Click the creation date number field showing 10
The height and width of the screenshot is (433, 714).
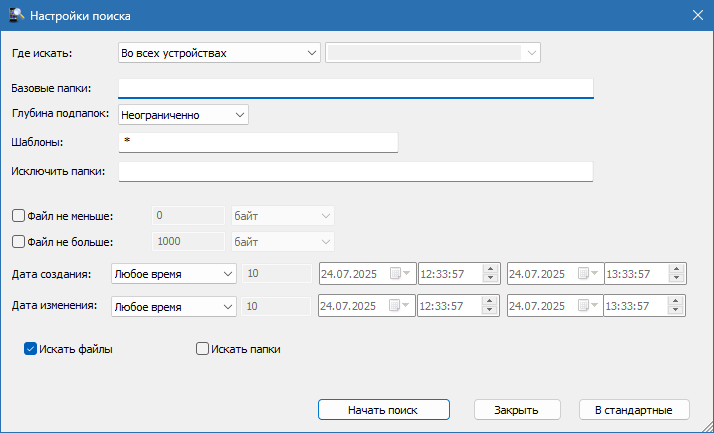click(277, 274)
